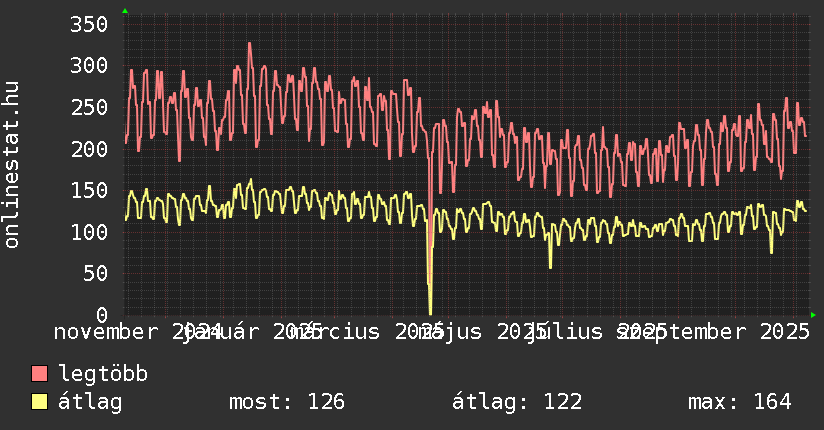This screenshot has height=430, width=824.
Task: Click the highest peak of the red line
Action: [249, 43]
